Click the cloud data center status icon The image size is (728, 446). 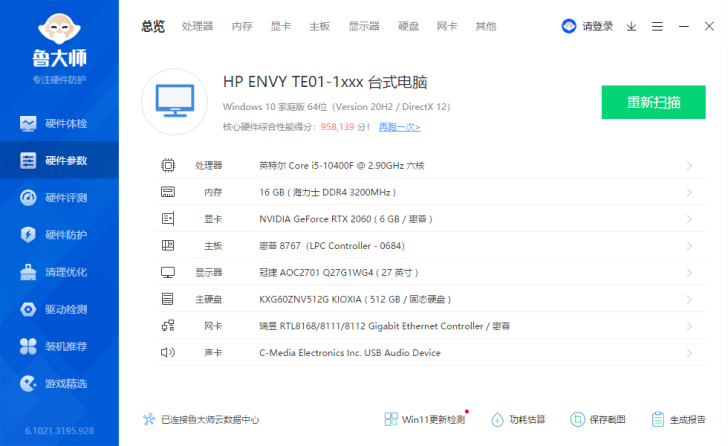pos(149,420)
